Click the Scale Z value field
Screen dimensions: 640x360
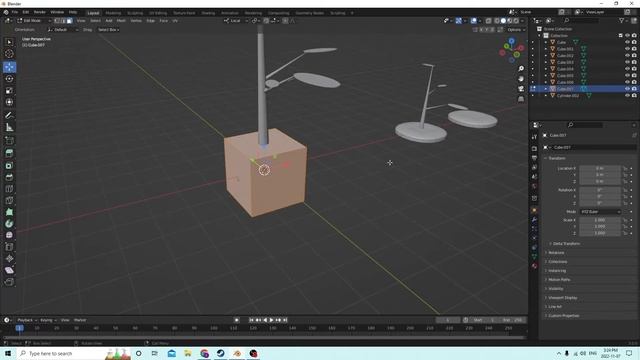(600, 233)
